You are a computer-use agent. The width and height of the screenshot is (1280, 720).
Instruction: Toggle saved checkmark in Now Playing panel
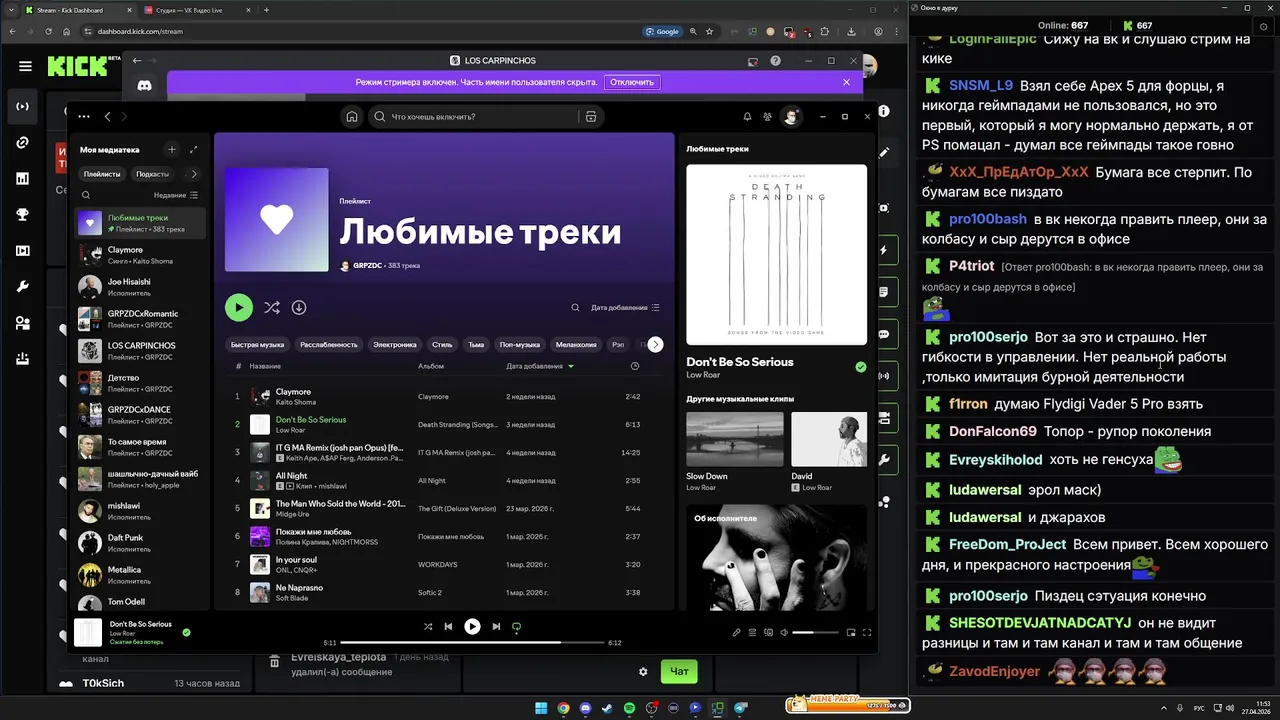click(861, 367)
